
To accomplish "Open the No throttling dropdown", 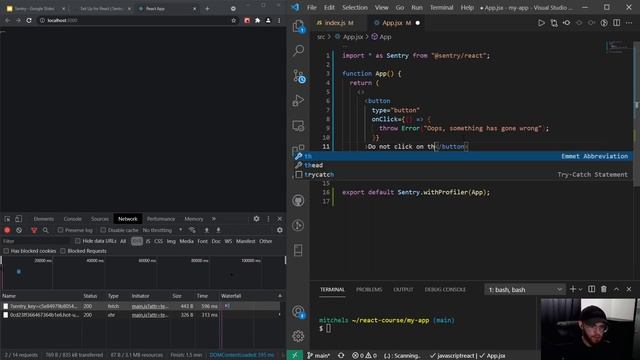I will pyautogui.click(x=162, y=230).
